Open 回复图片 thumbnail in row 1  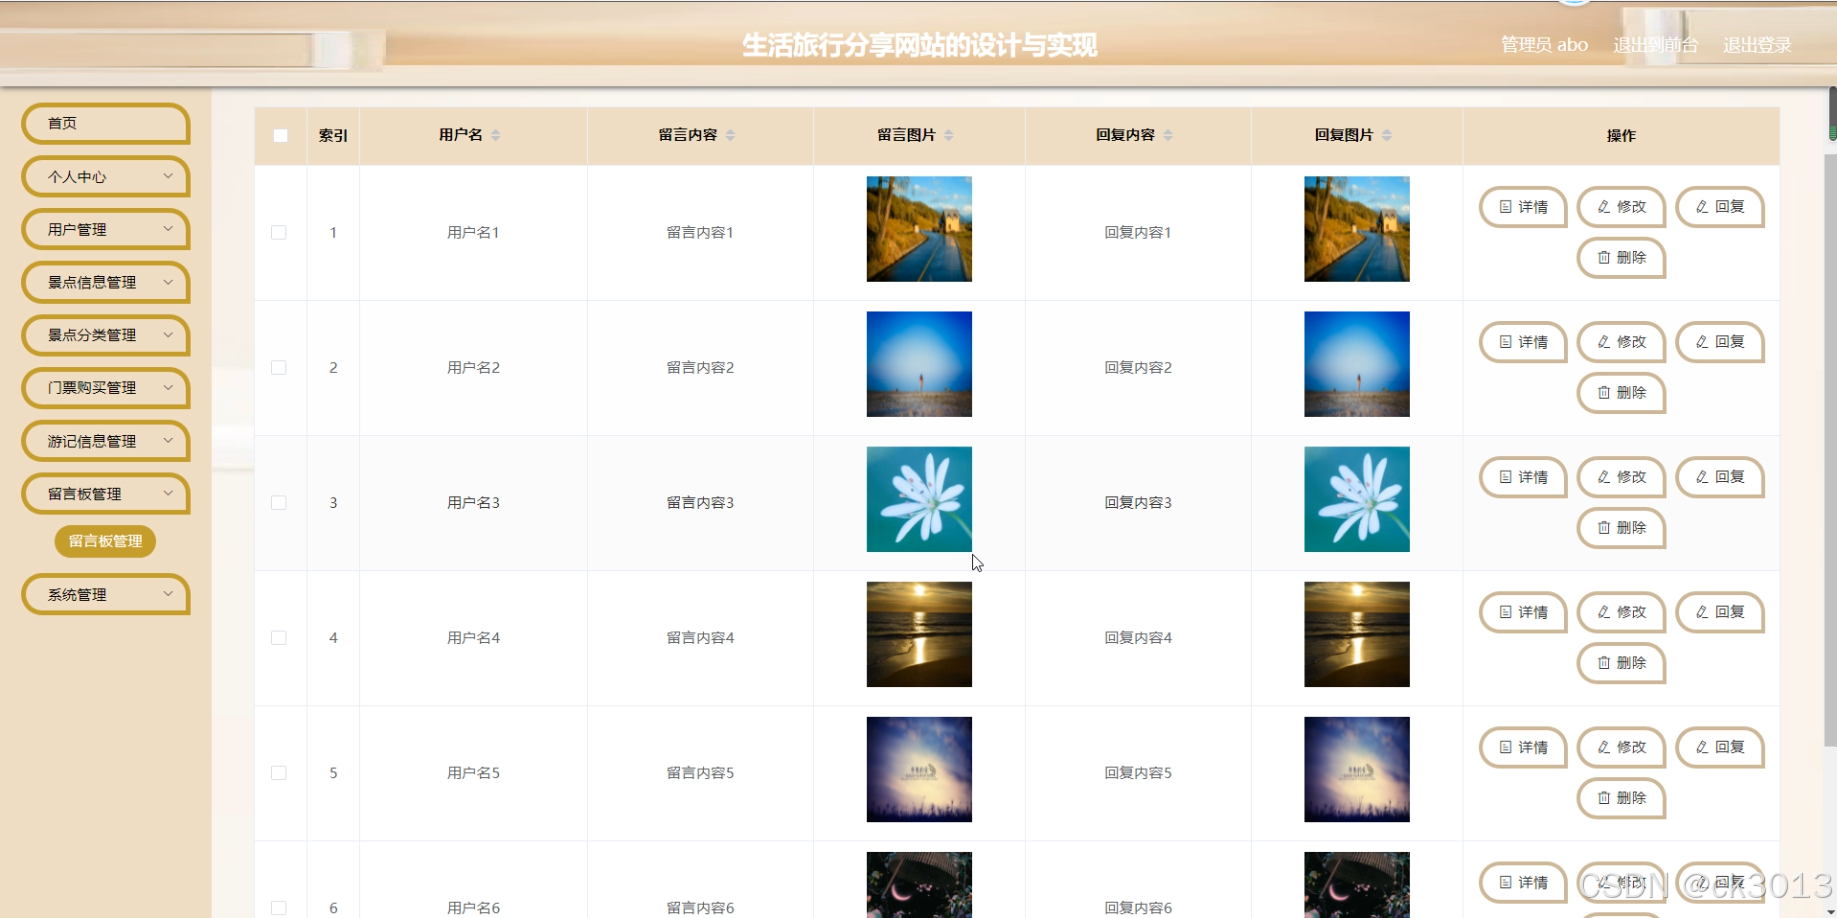1357,229
